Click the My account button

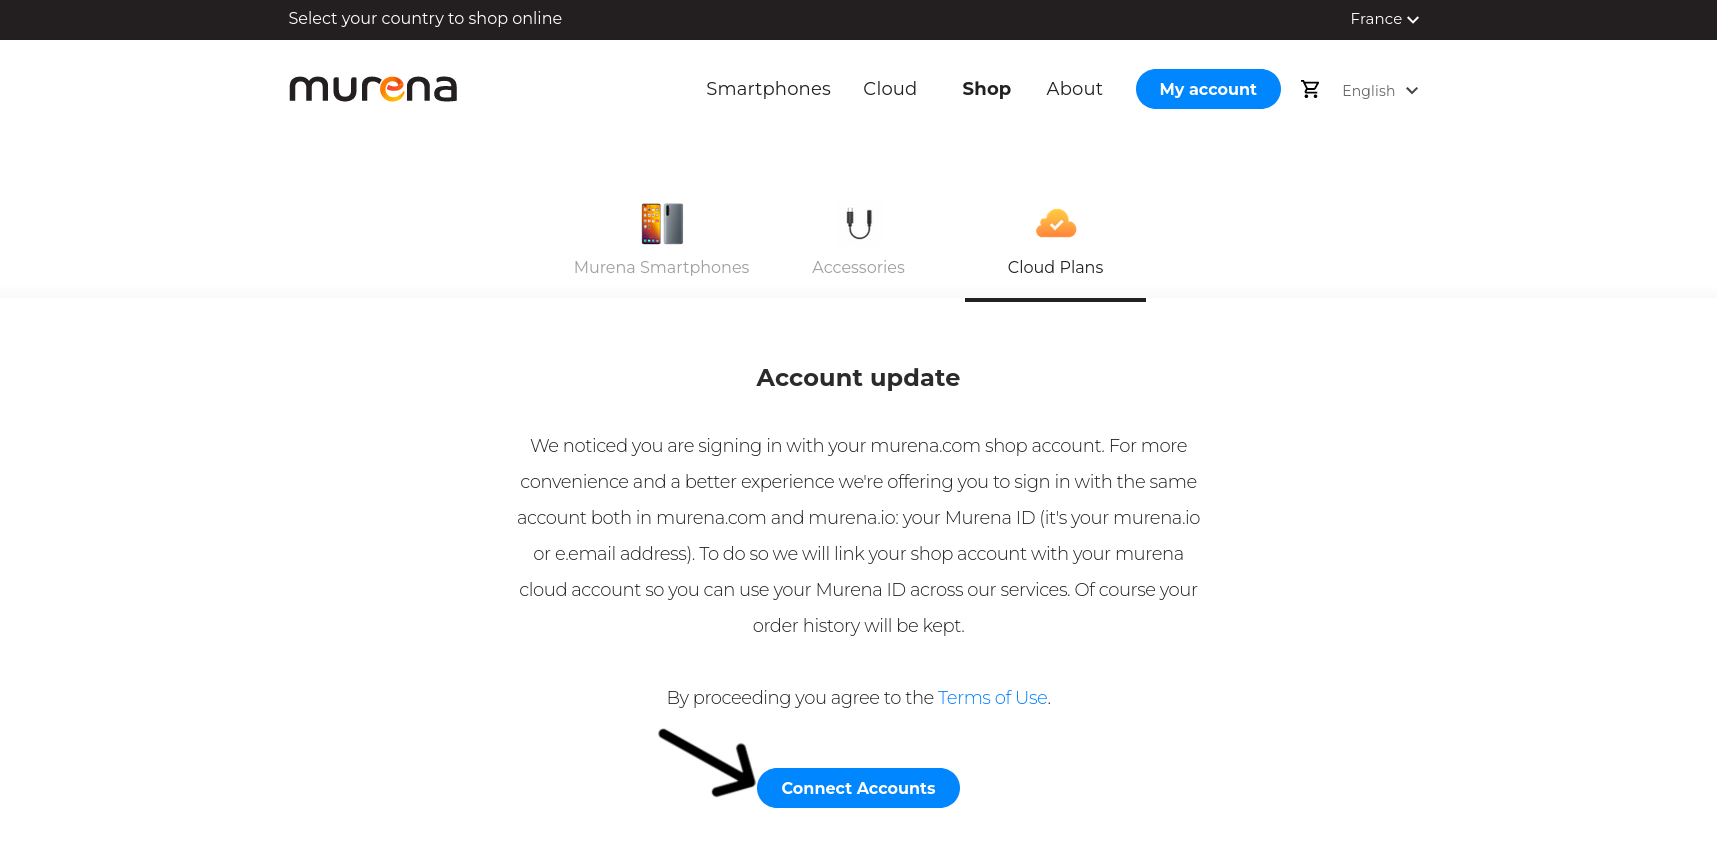click(1208, 89)
